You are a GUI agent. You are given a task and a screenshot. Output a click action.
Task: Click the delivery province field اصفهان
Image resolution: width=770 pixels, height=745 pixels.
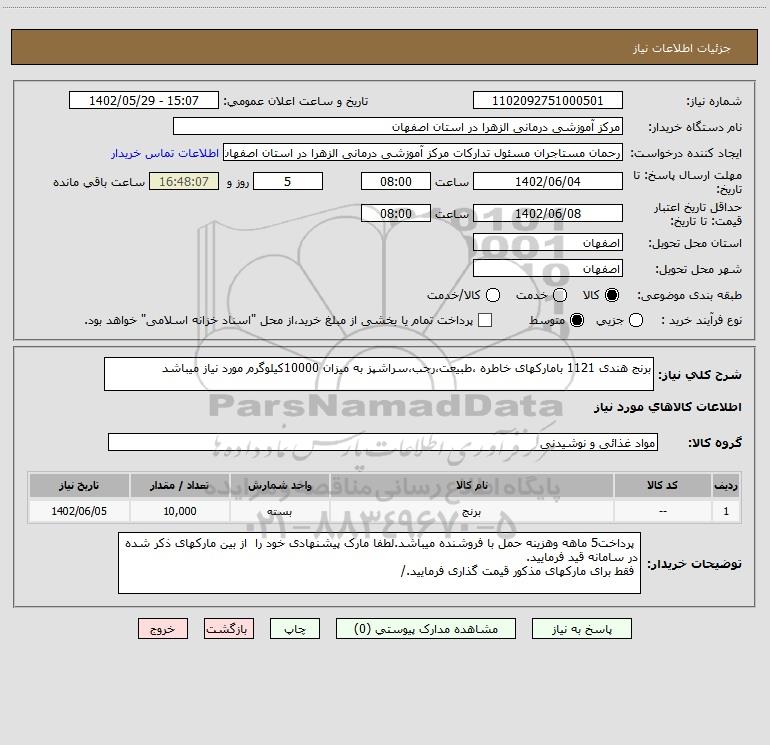click(548, 243)
